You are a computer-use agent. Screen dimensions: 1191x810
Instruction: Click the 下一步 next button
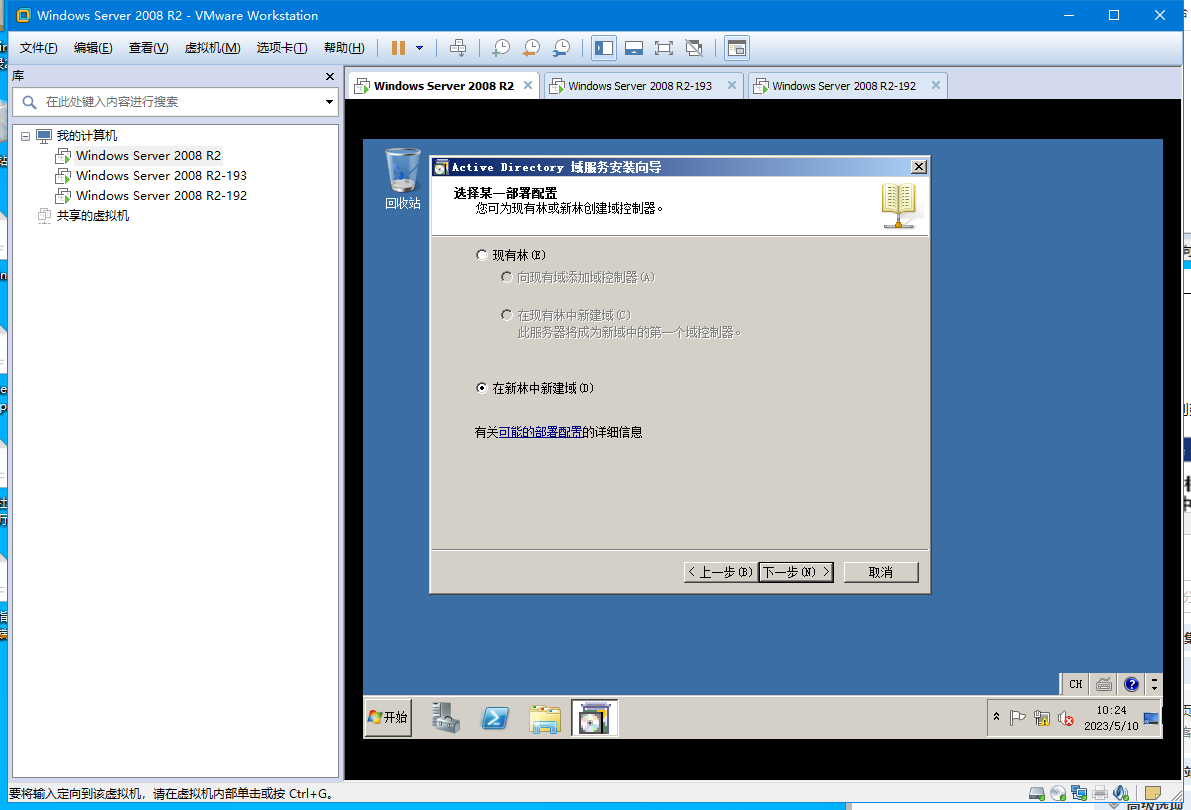pyautogui.click(x=796, y=572)
